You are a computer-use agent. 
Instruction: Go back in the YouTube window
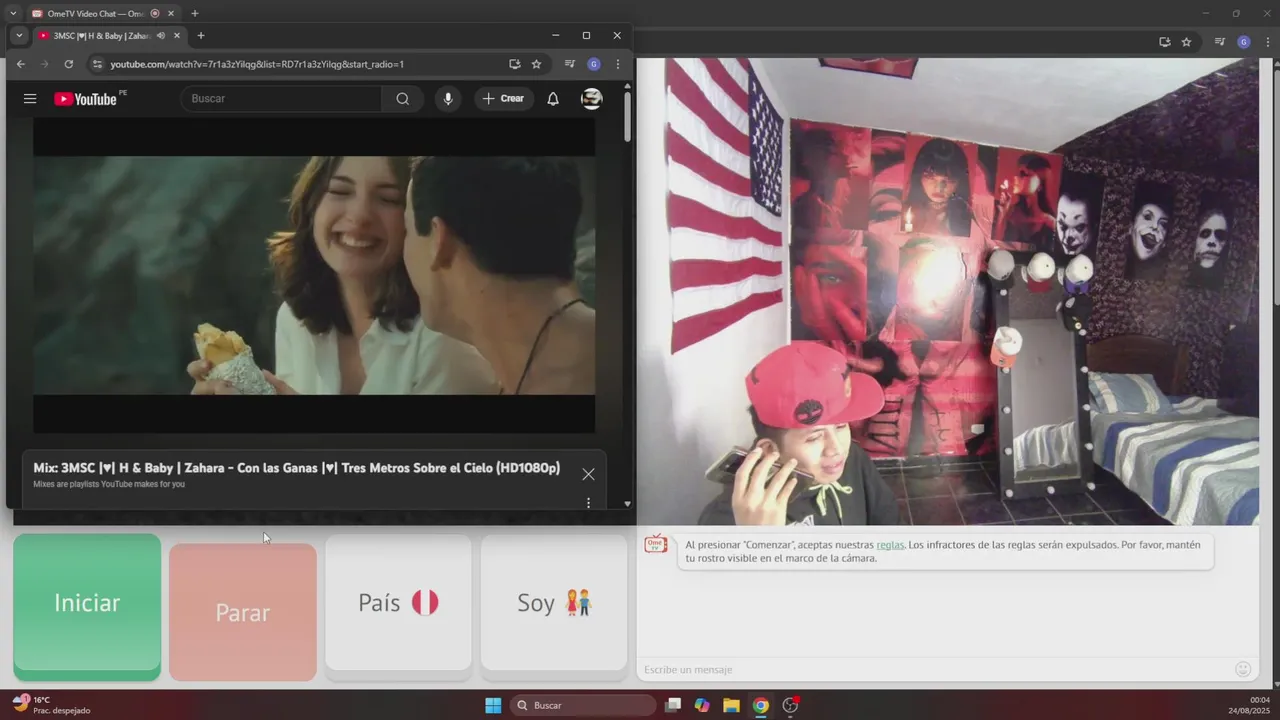point(21,64)
